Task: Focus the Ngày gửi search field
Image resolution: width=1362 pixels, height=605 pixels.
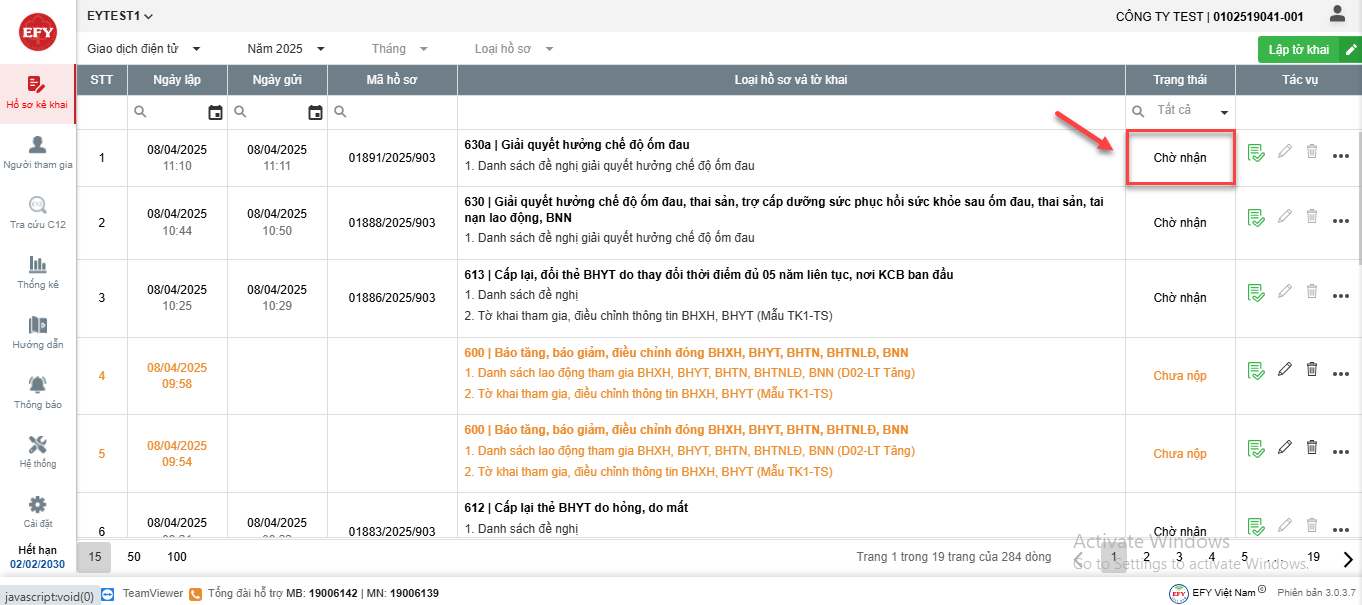Action: pos(276,112)
